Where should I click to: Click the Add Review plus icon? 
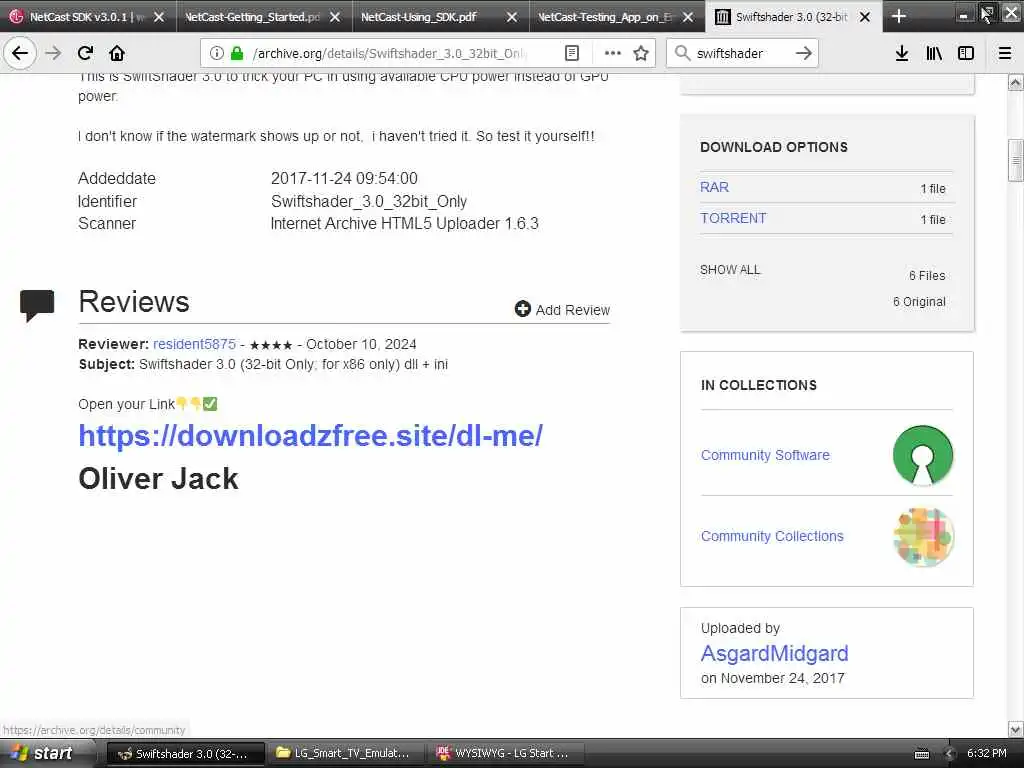point(522,309)
